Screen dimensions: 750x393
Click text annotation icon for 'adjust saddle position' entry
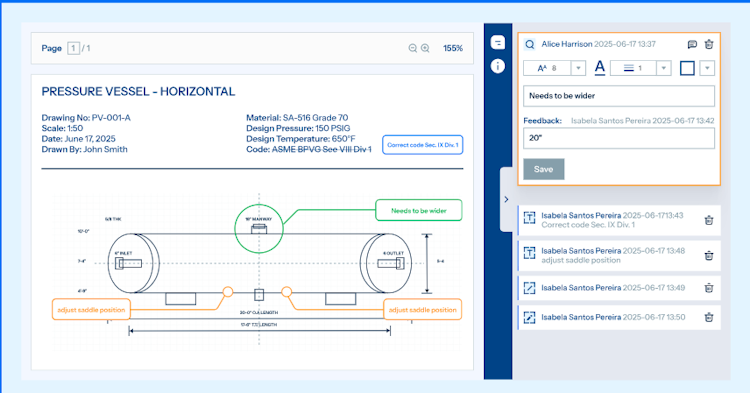(x=529, y=253)
